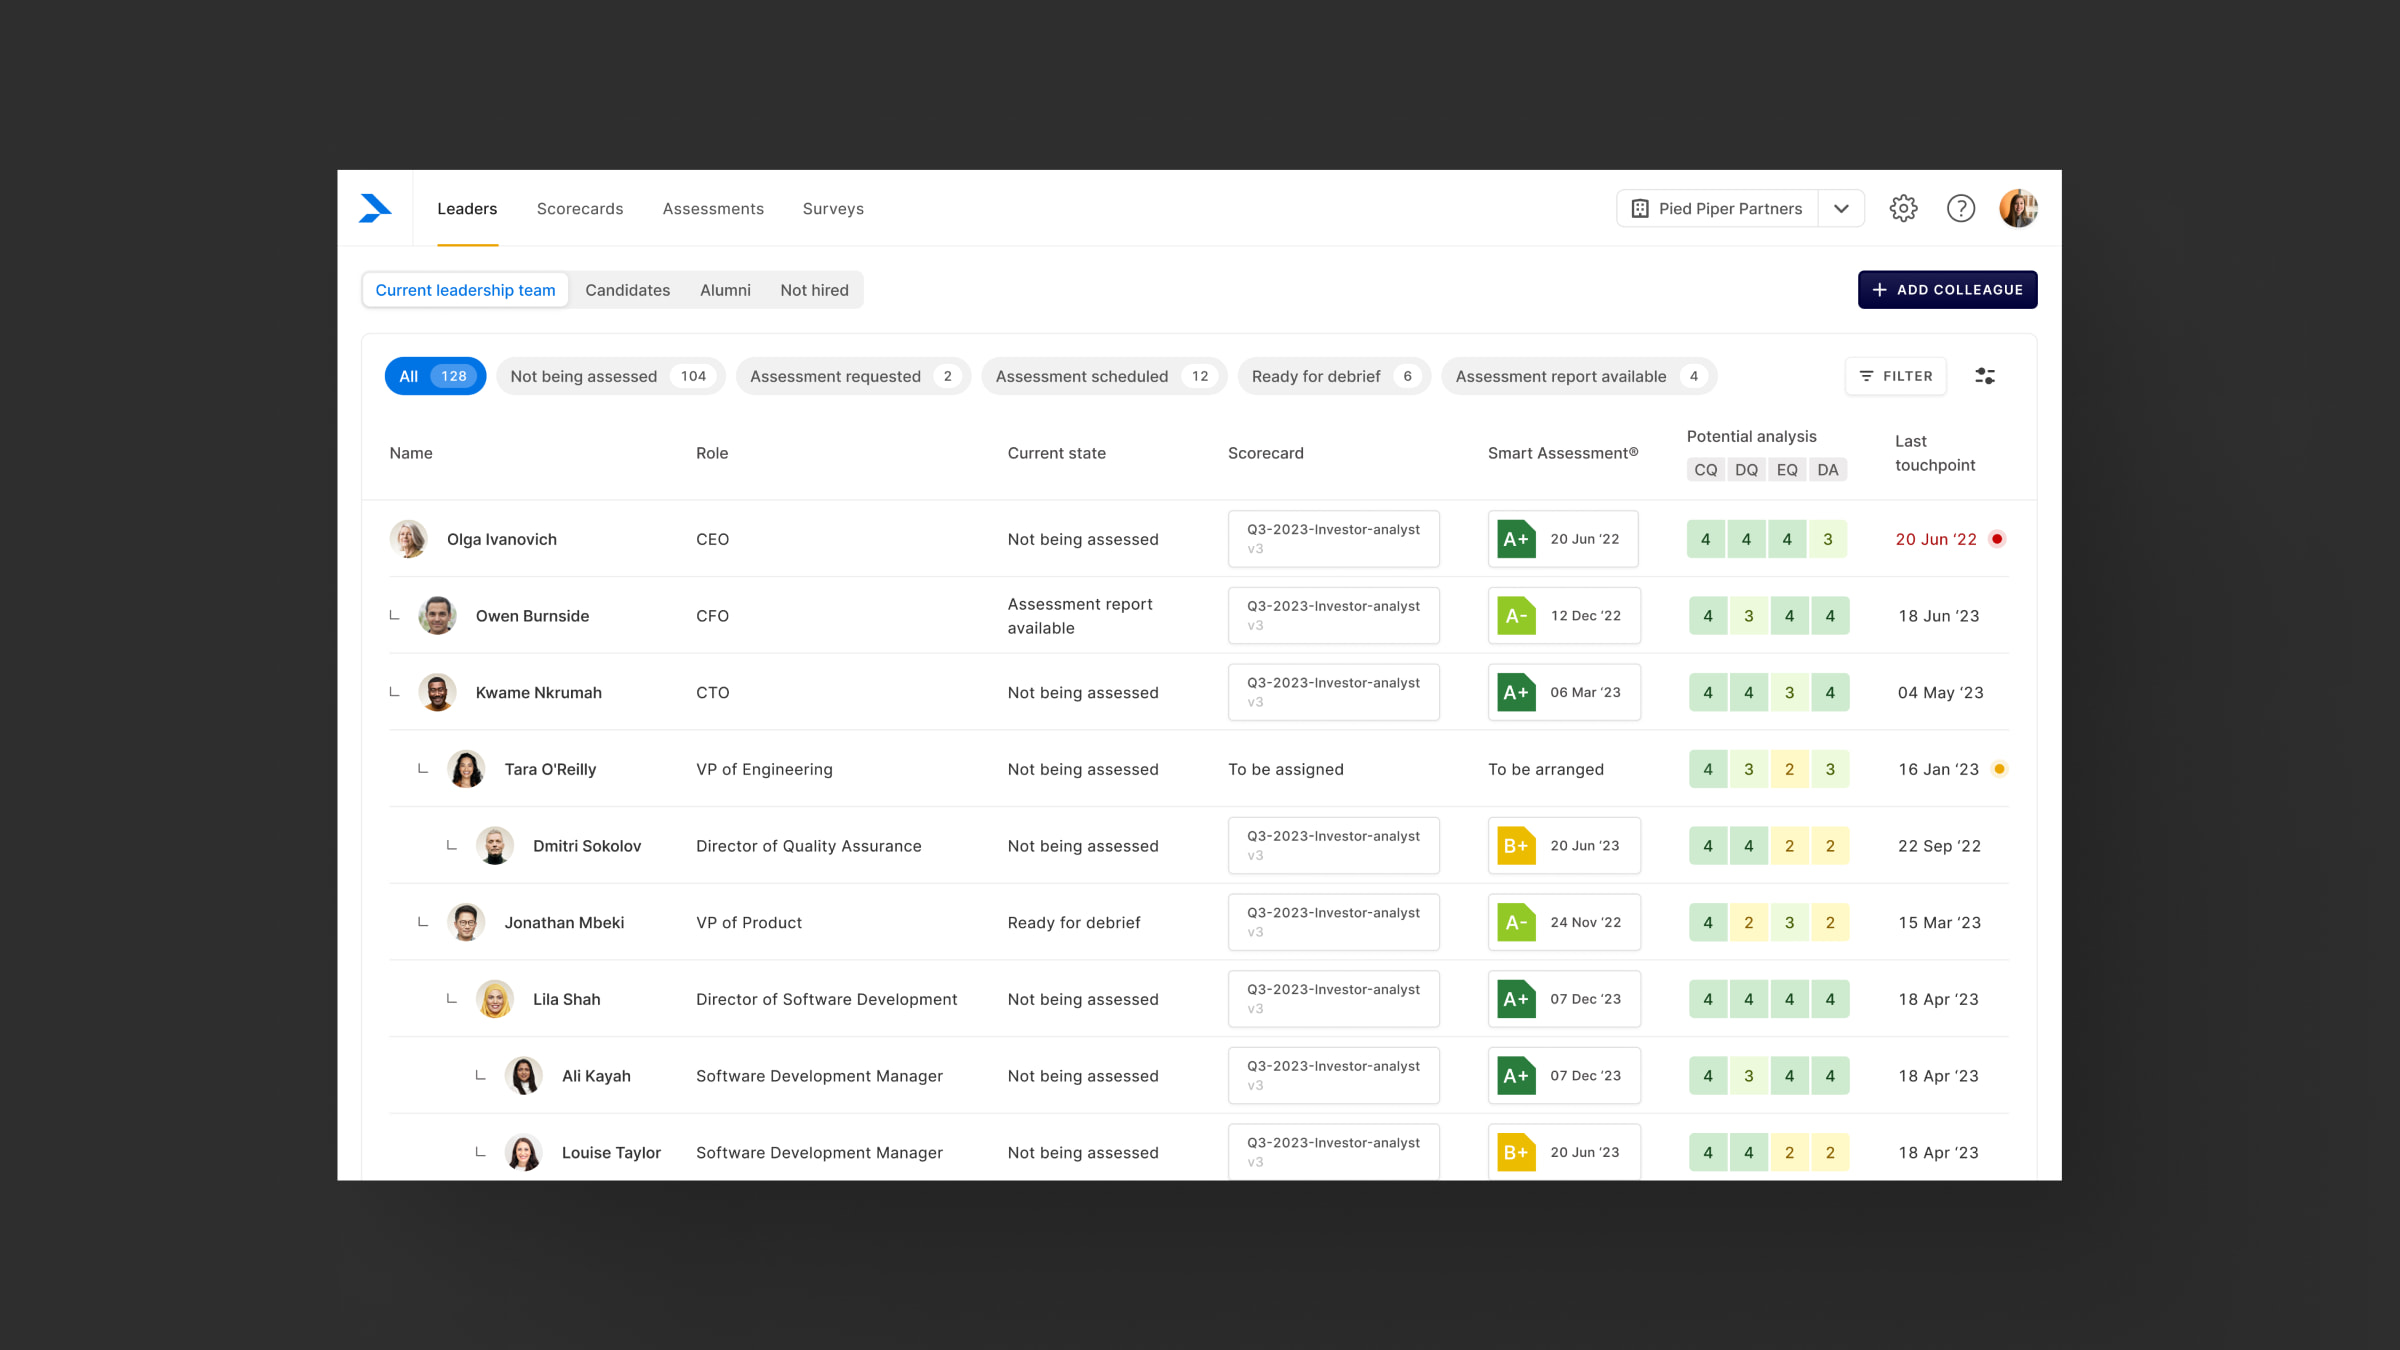
Task: Click the Add Colleague button
Action: pyautogui.click(x=1947, y=290)
